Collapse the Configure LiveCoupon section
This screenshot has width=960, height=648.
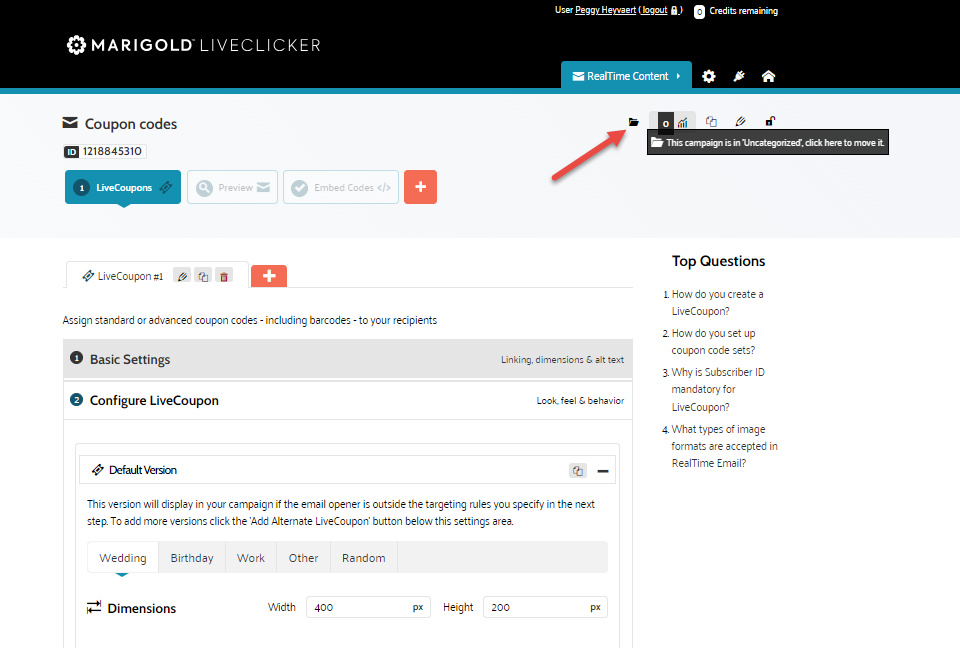tap(347, 400)
